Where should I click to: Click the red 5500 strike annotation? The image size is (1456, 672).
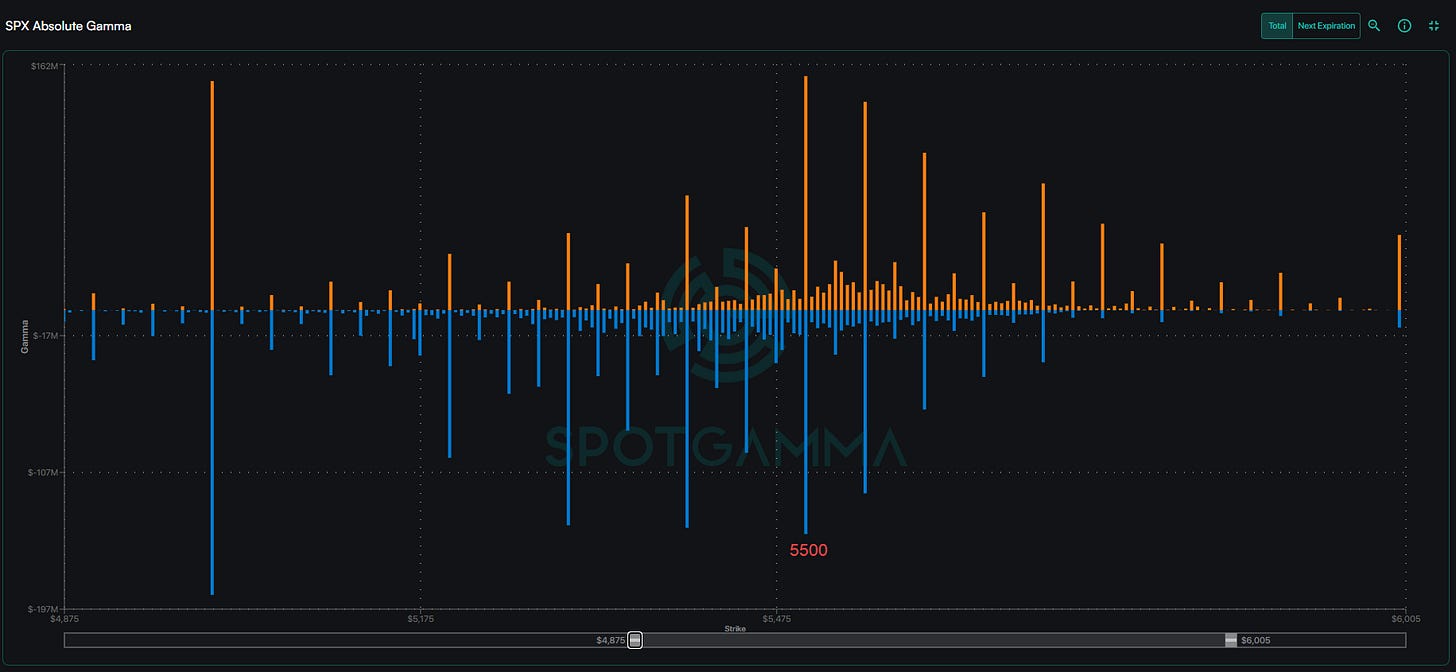pos(808,550)
